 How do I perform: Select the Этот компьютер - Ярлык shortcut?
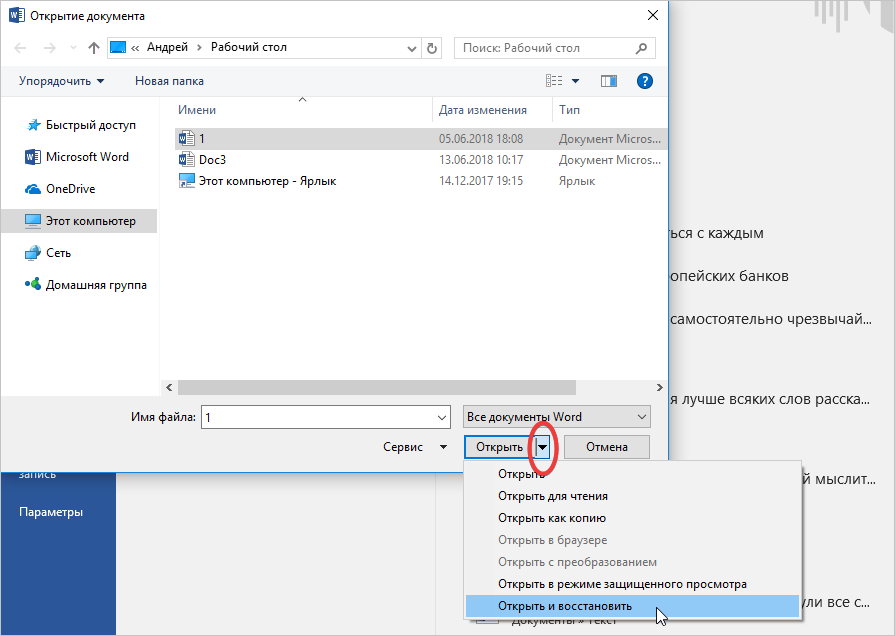pos(267,181)
